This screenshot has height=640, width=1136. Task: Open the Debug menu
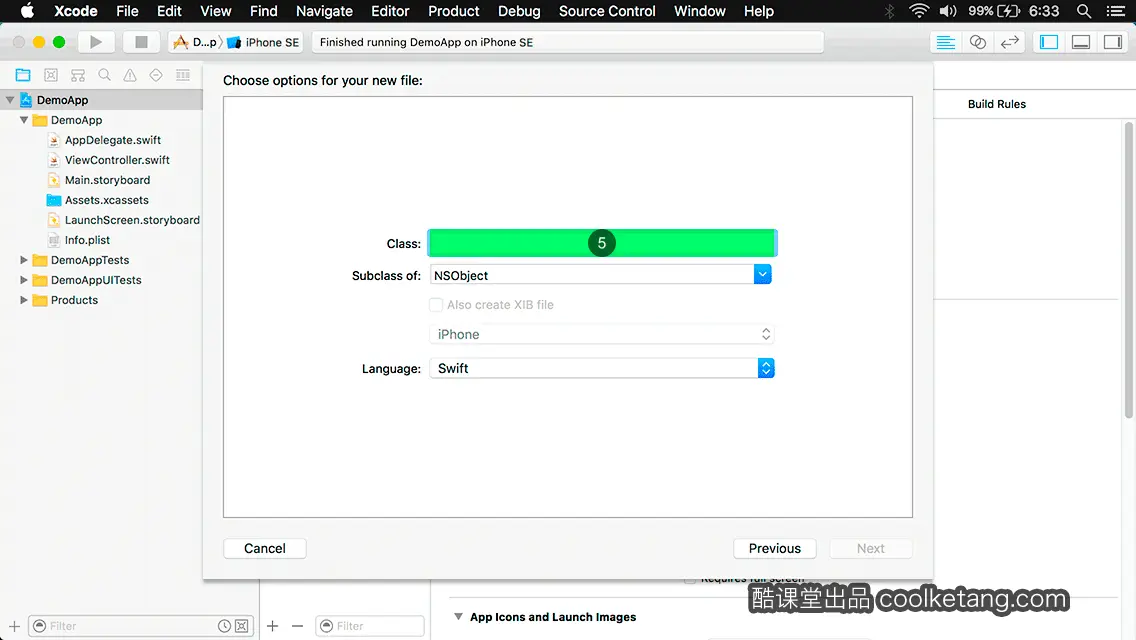[x=519, y=11]
